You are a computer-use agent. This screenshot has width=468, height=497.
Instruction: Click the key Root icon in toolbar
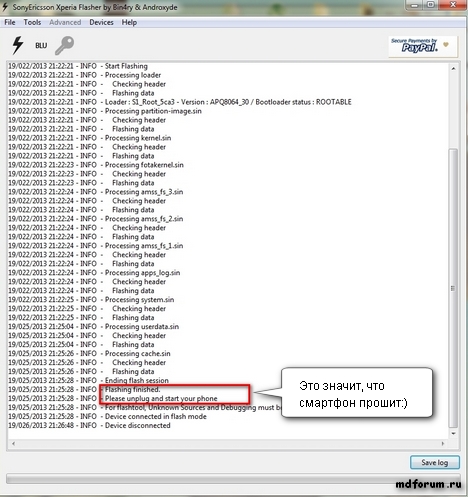pos(64,45)
